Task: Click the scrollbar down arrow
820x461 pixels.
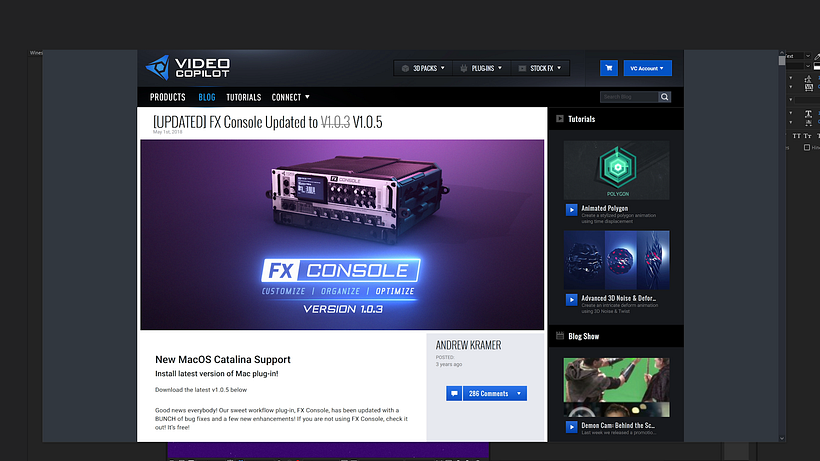Action: pyautogui.click(x=782, y=439)
